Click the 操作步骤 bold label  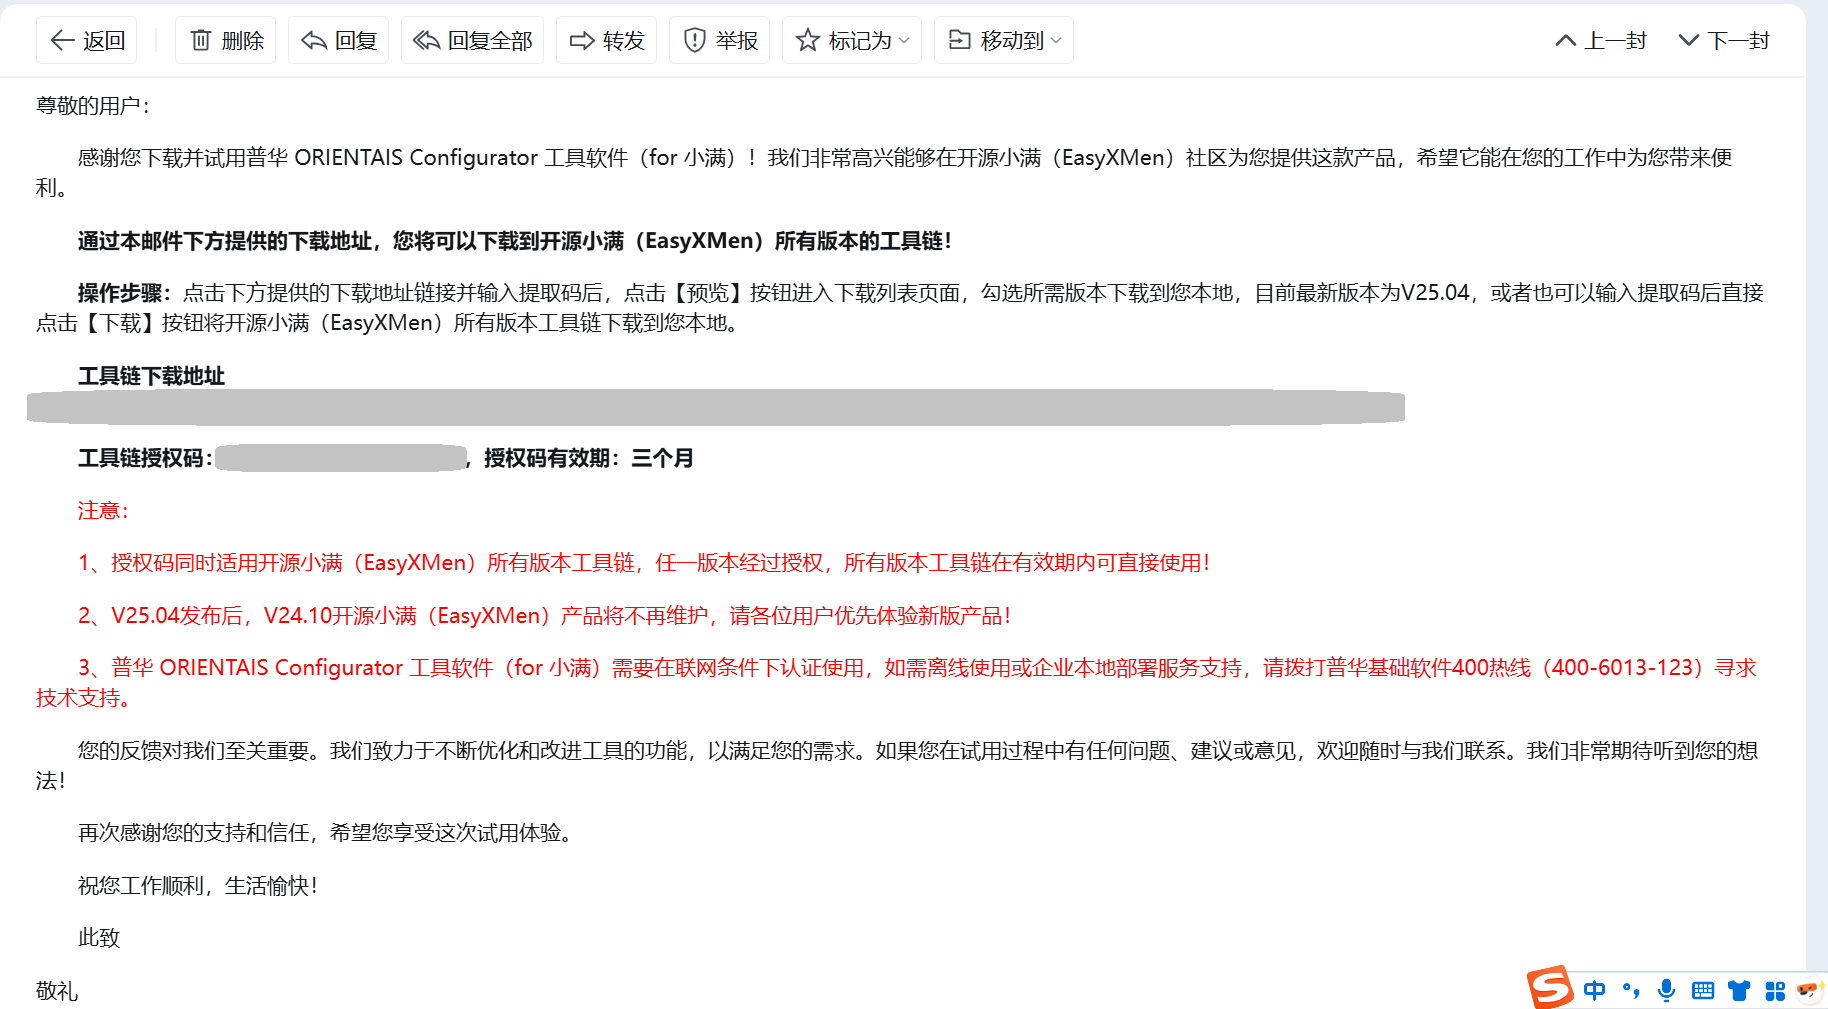point(124,293)
